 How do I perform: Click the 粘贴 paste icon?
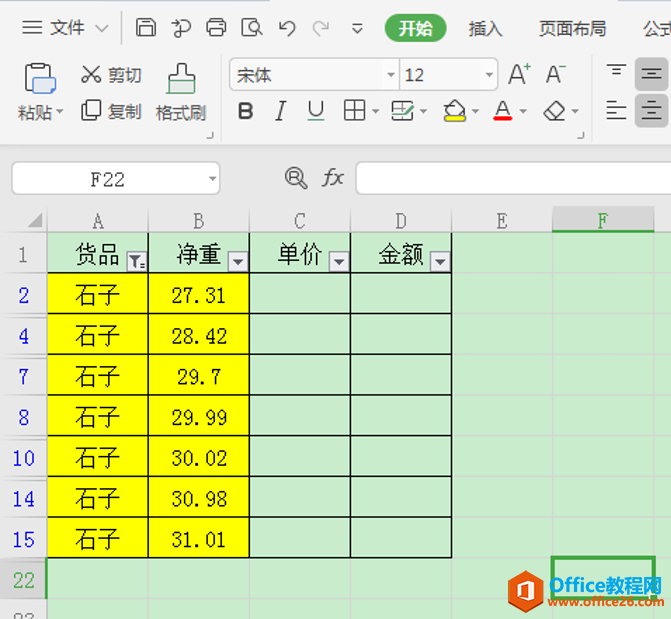[40, 78]
